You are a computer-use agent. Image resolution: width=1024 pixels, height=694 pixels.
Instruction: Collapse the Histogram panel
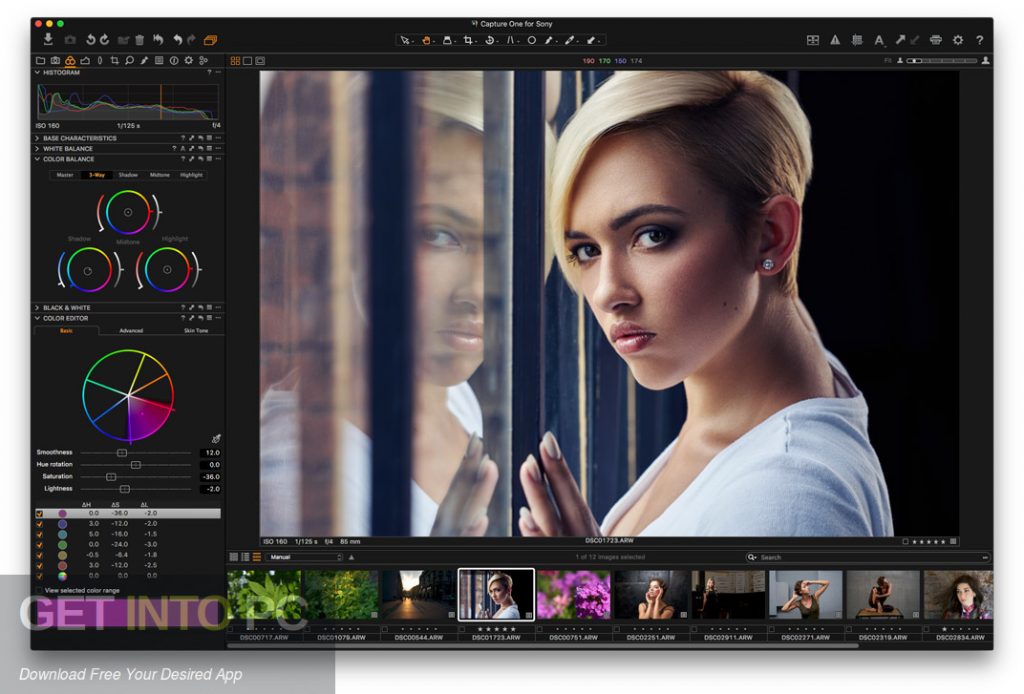pos(37,72)
